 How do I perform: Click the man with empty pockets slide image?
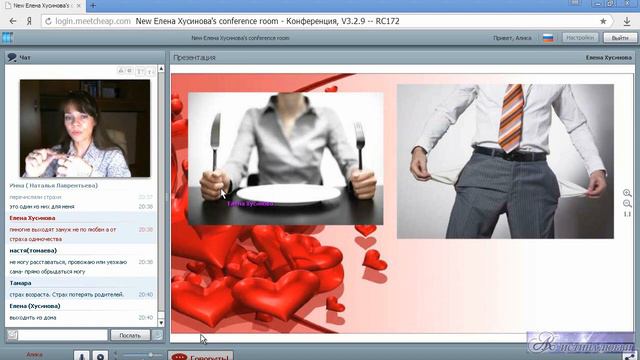point(505,161)
